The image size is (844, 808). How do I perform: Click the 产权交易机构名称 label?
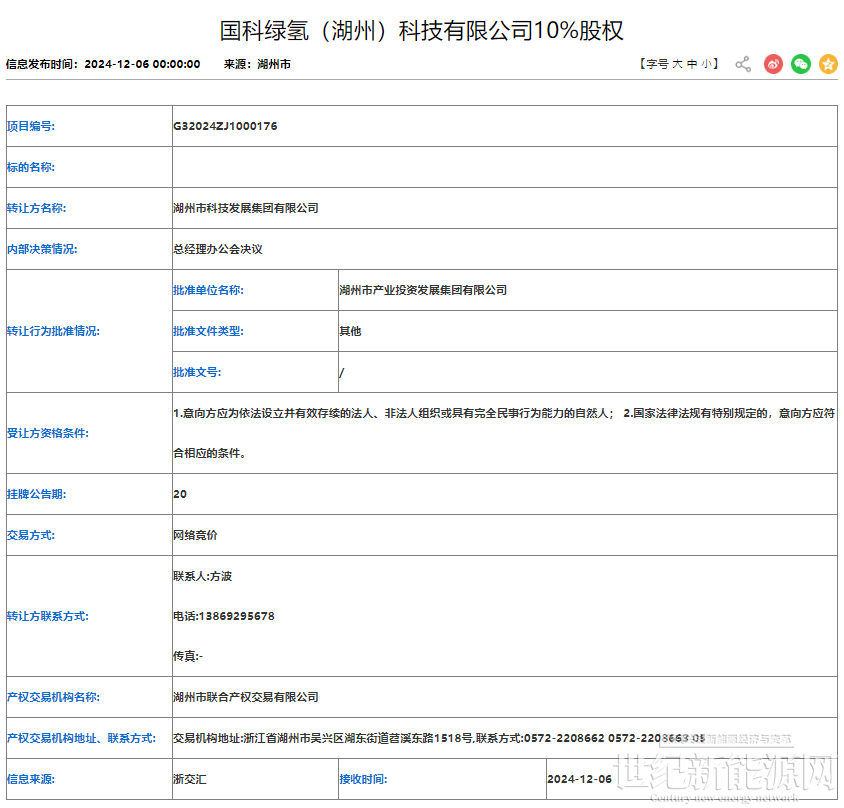click(53, 697)
